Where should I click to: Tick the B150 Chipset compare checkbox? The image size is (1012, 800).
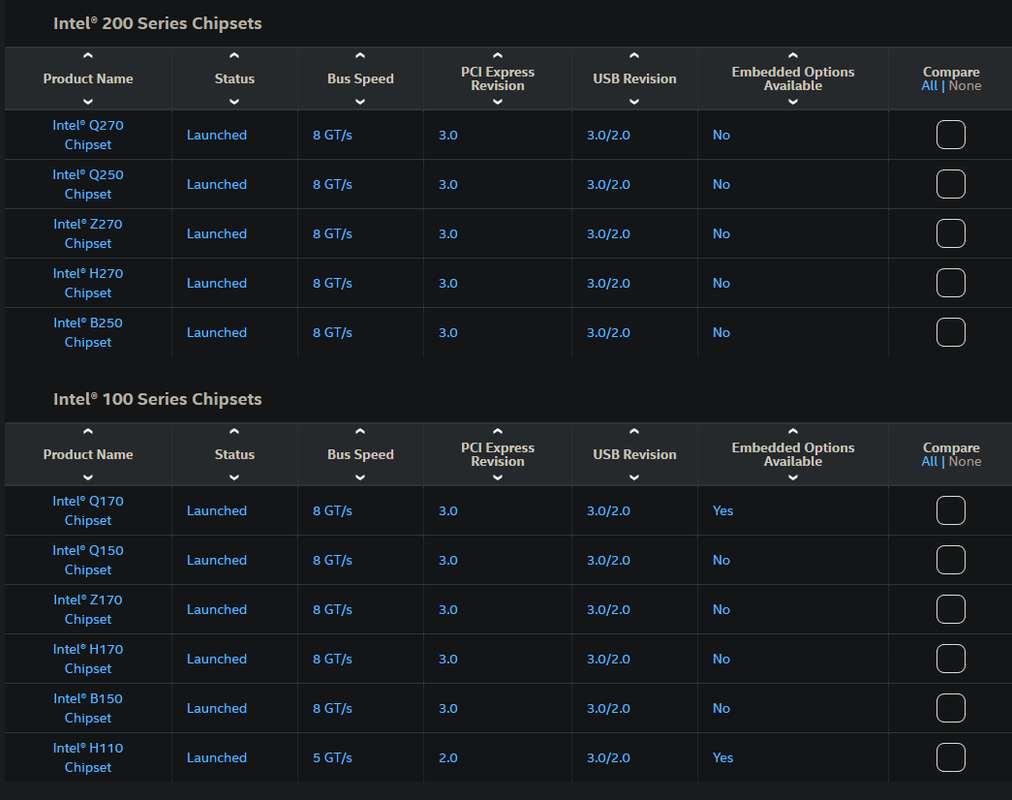coord(951,708)
